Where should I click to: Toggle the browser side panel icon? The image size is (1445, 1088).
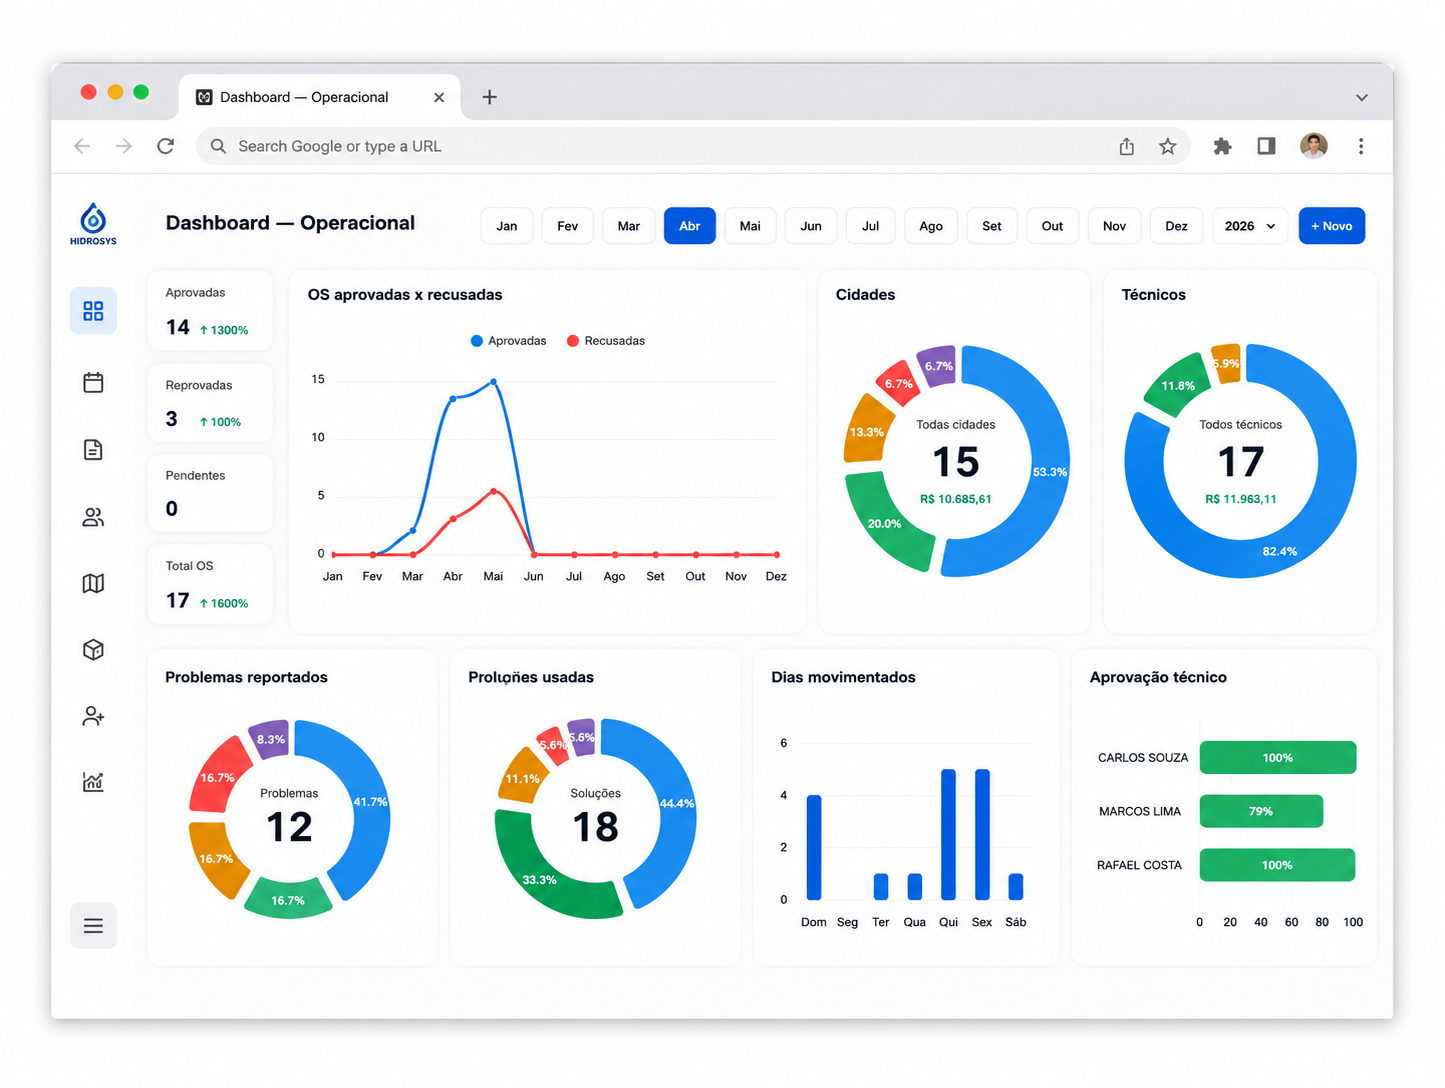click(1266, 146)
